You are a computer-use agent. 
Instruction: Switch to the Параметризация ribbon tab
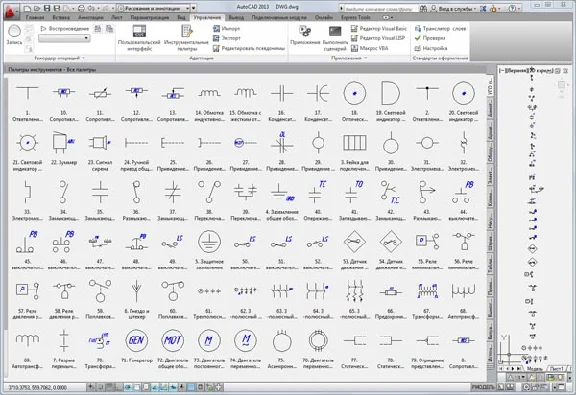(150, 17)
